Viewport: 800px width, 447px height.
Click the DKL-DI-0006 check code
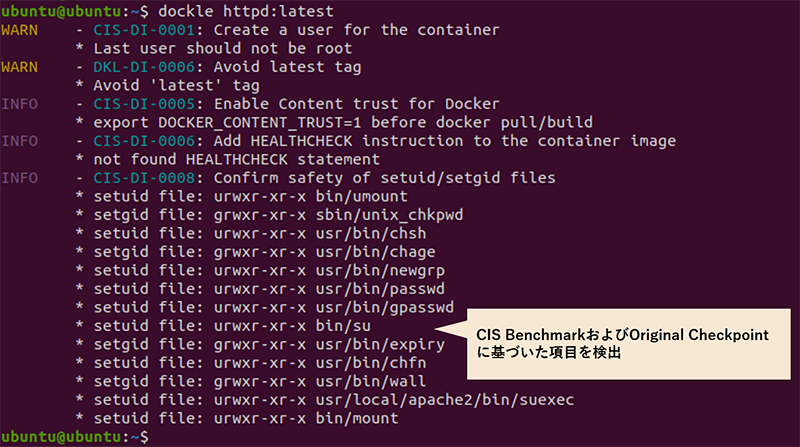click(146, 67)
